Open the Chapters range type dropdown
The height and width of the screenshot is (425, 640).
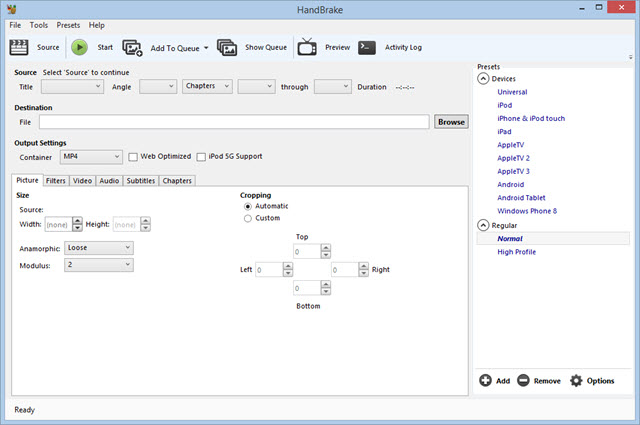[x=207, y=86]
